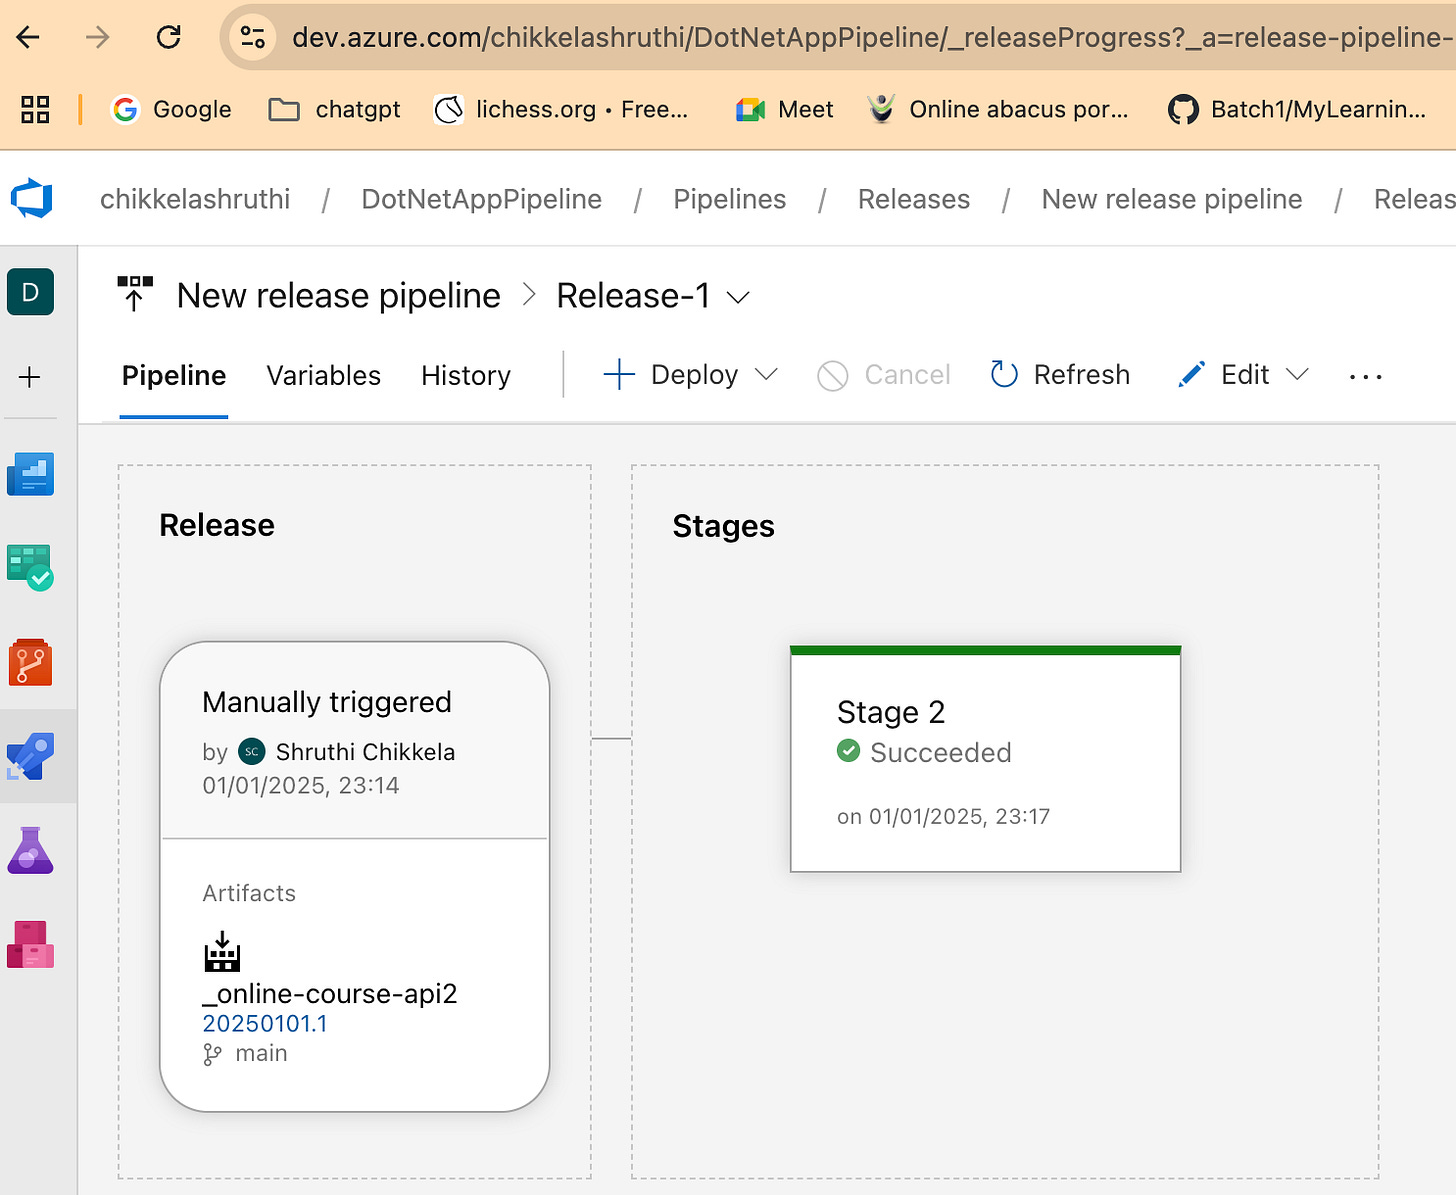Click Releases in breadcrumb
The image size is (1456, 1195).
tap(914, 199)
